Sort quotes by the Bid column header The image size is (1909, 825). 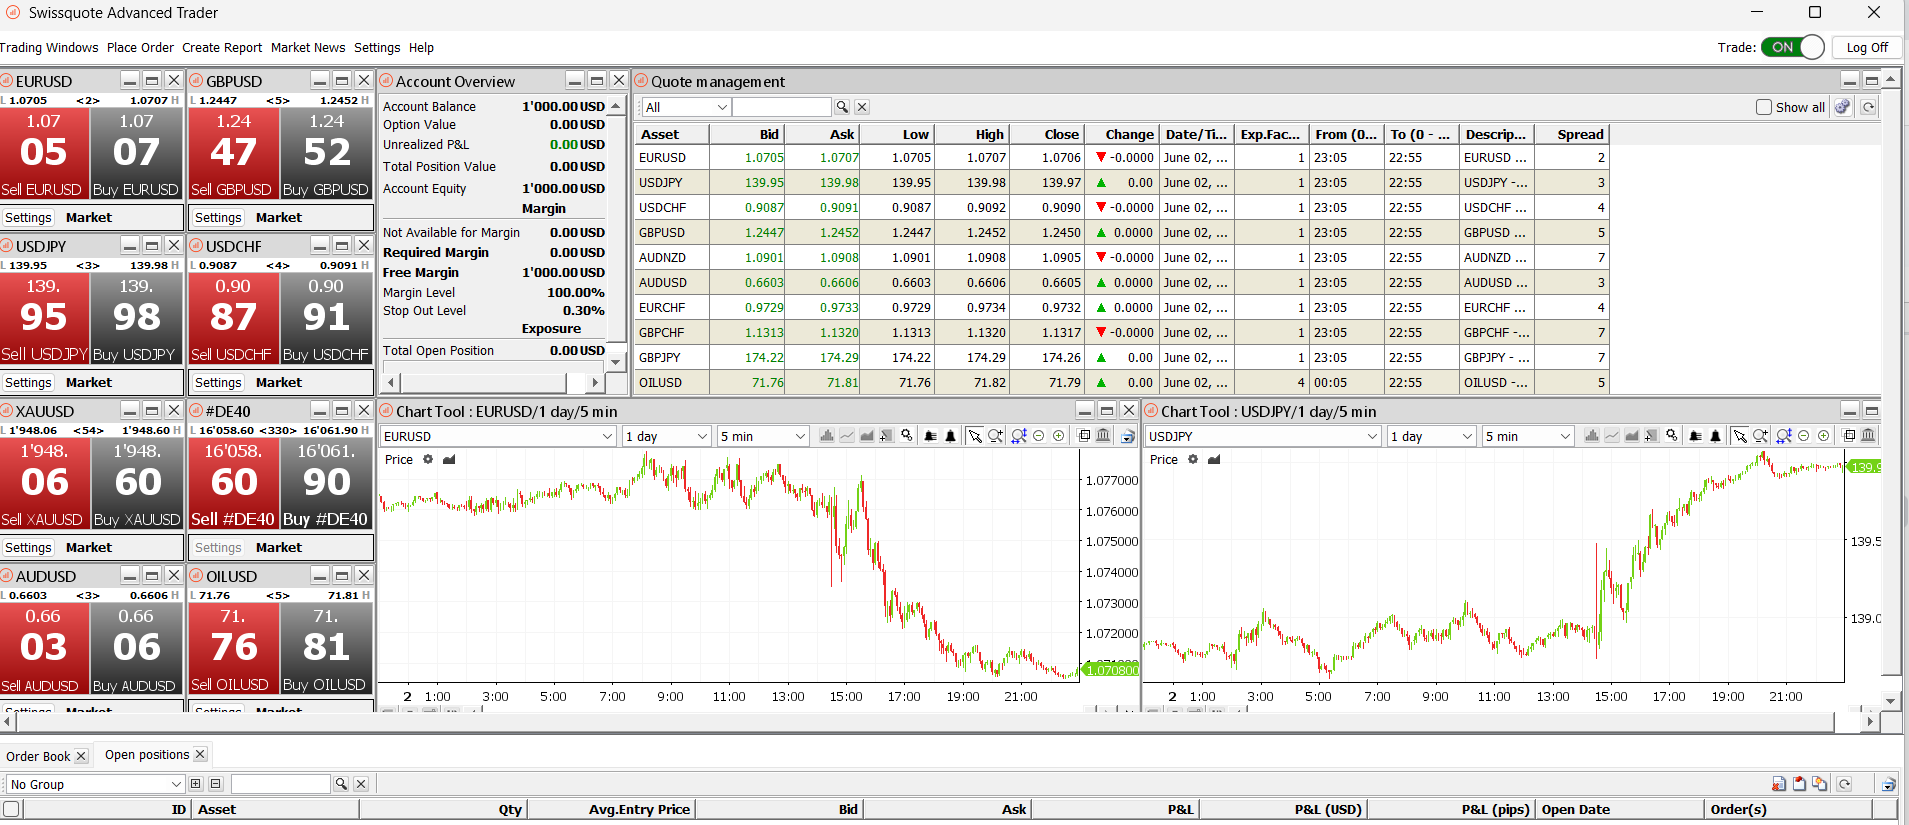pos(747,134)
